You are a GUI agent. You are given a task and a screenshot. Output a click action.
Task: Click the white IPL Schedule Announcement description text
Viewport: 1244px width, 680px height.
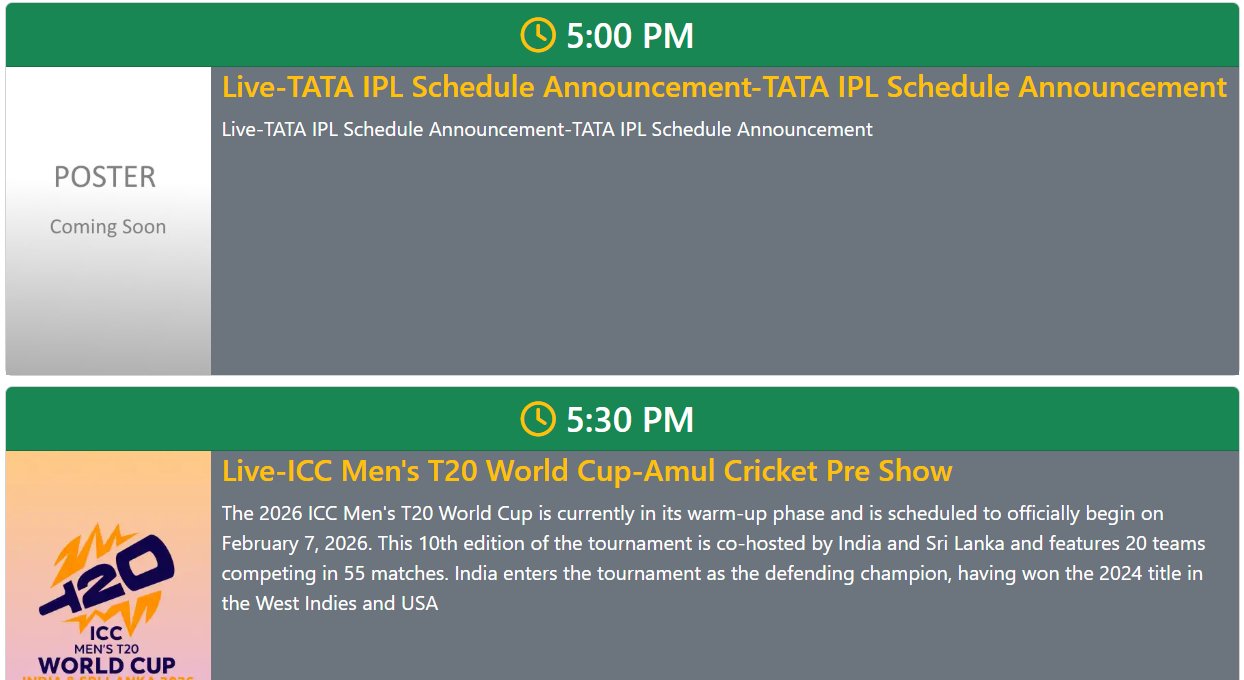(x=547, y=129)
